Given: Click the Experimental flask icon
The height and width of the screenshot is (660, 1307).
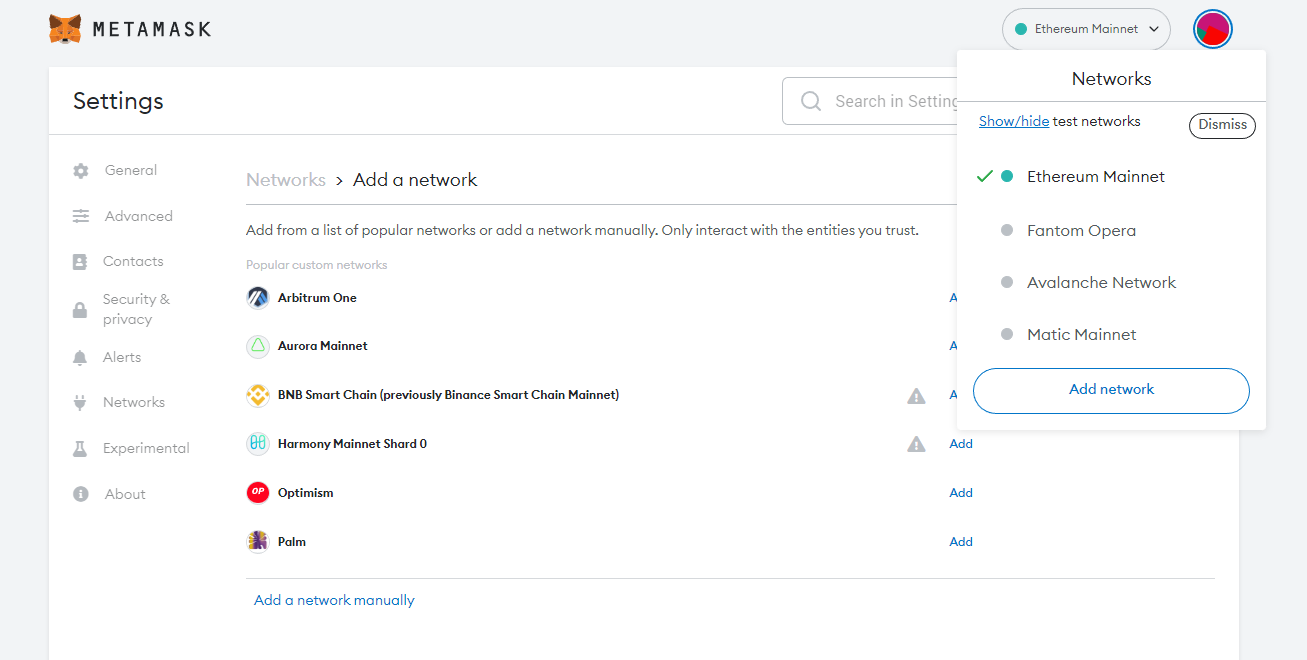Looking at the screenshot, I should tap(80, 449).
